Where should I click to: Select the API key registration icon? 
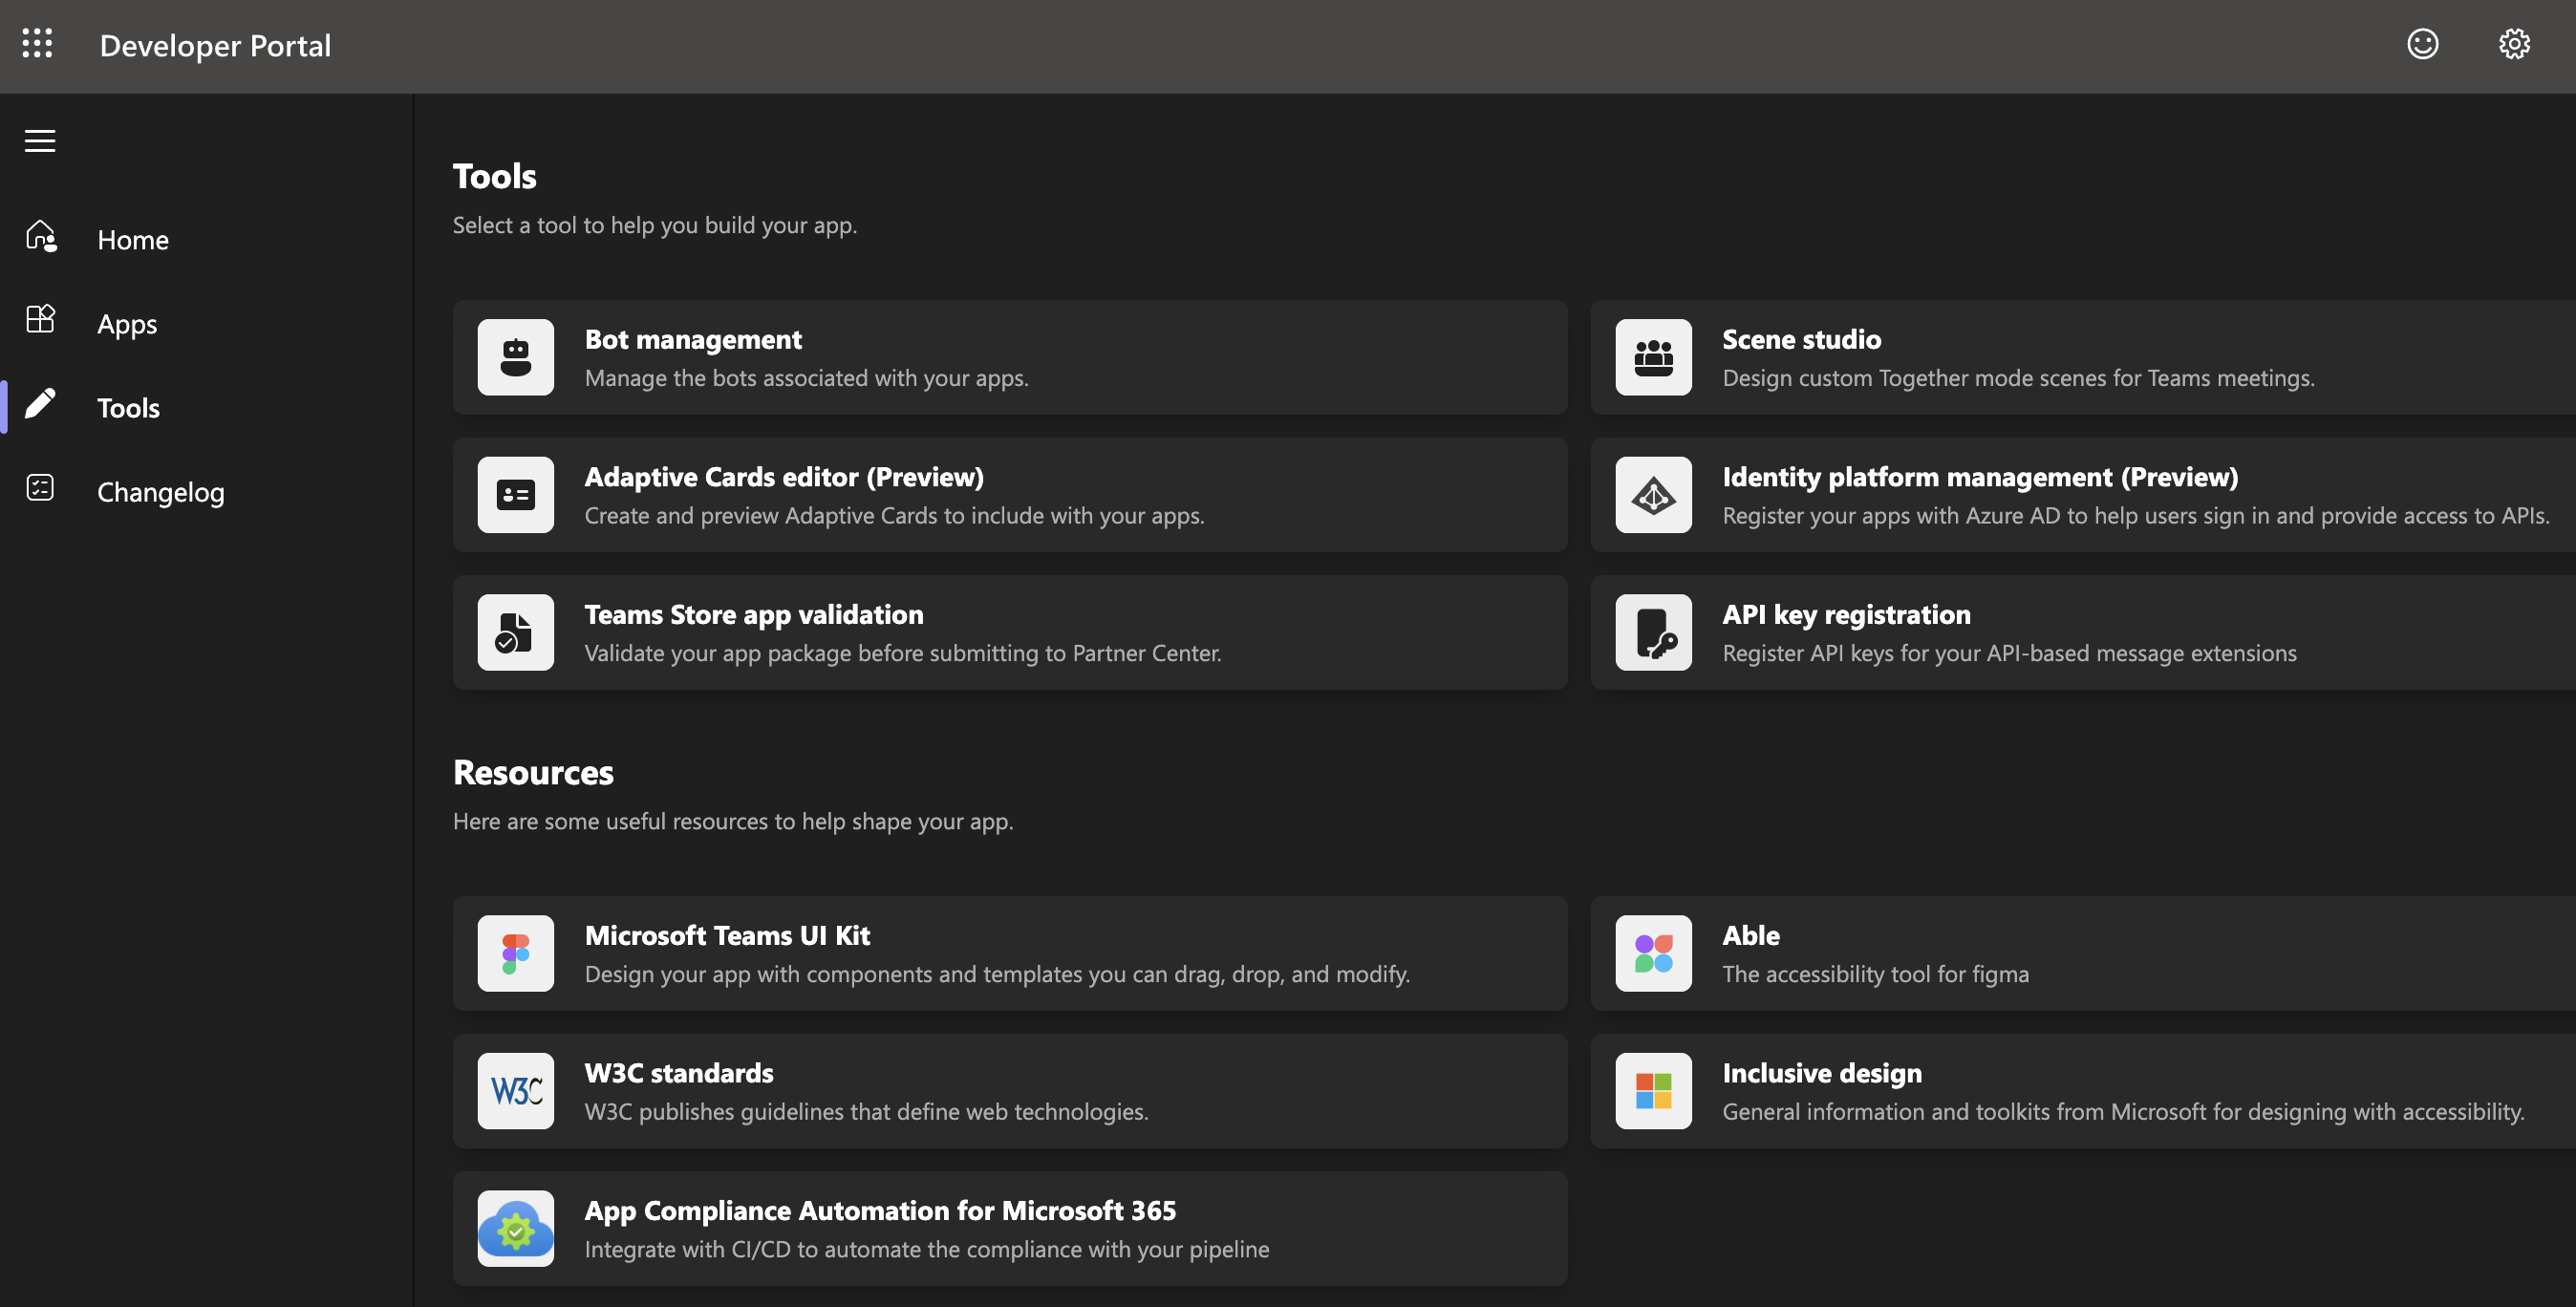1652,632
